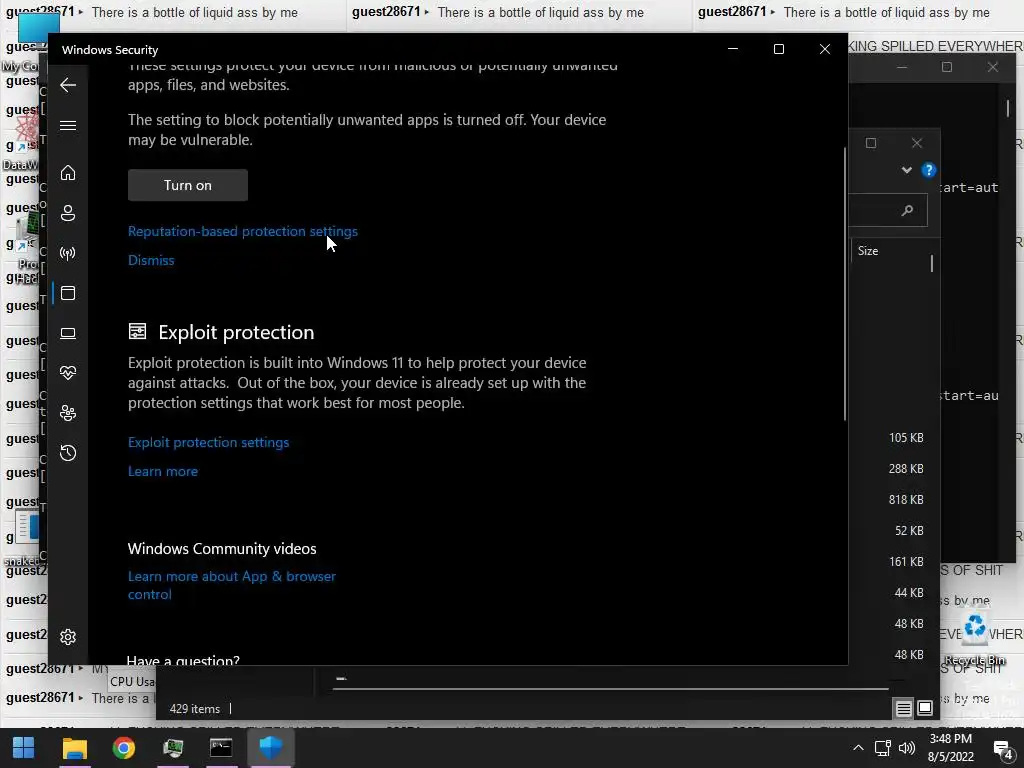Open the Recycle Bin desktop icon
1024x768 pixels.
click(974, 638)
